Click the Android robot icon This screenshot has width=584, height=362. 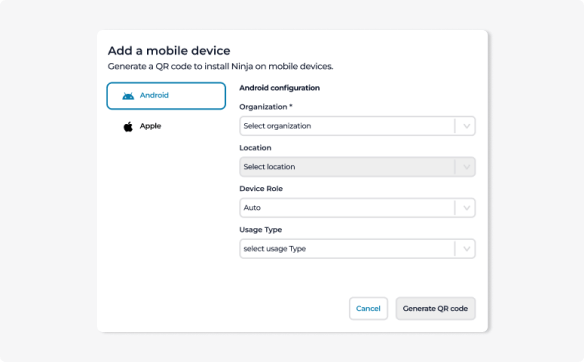tap(128, 96)
